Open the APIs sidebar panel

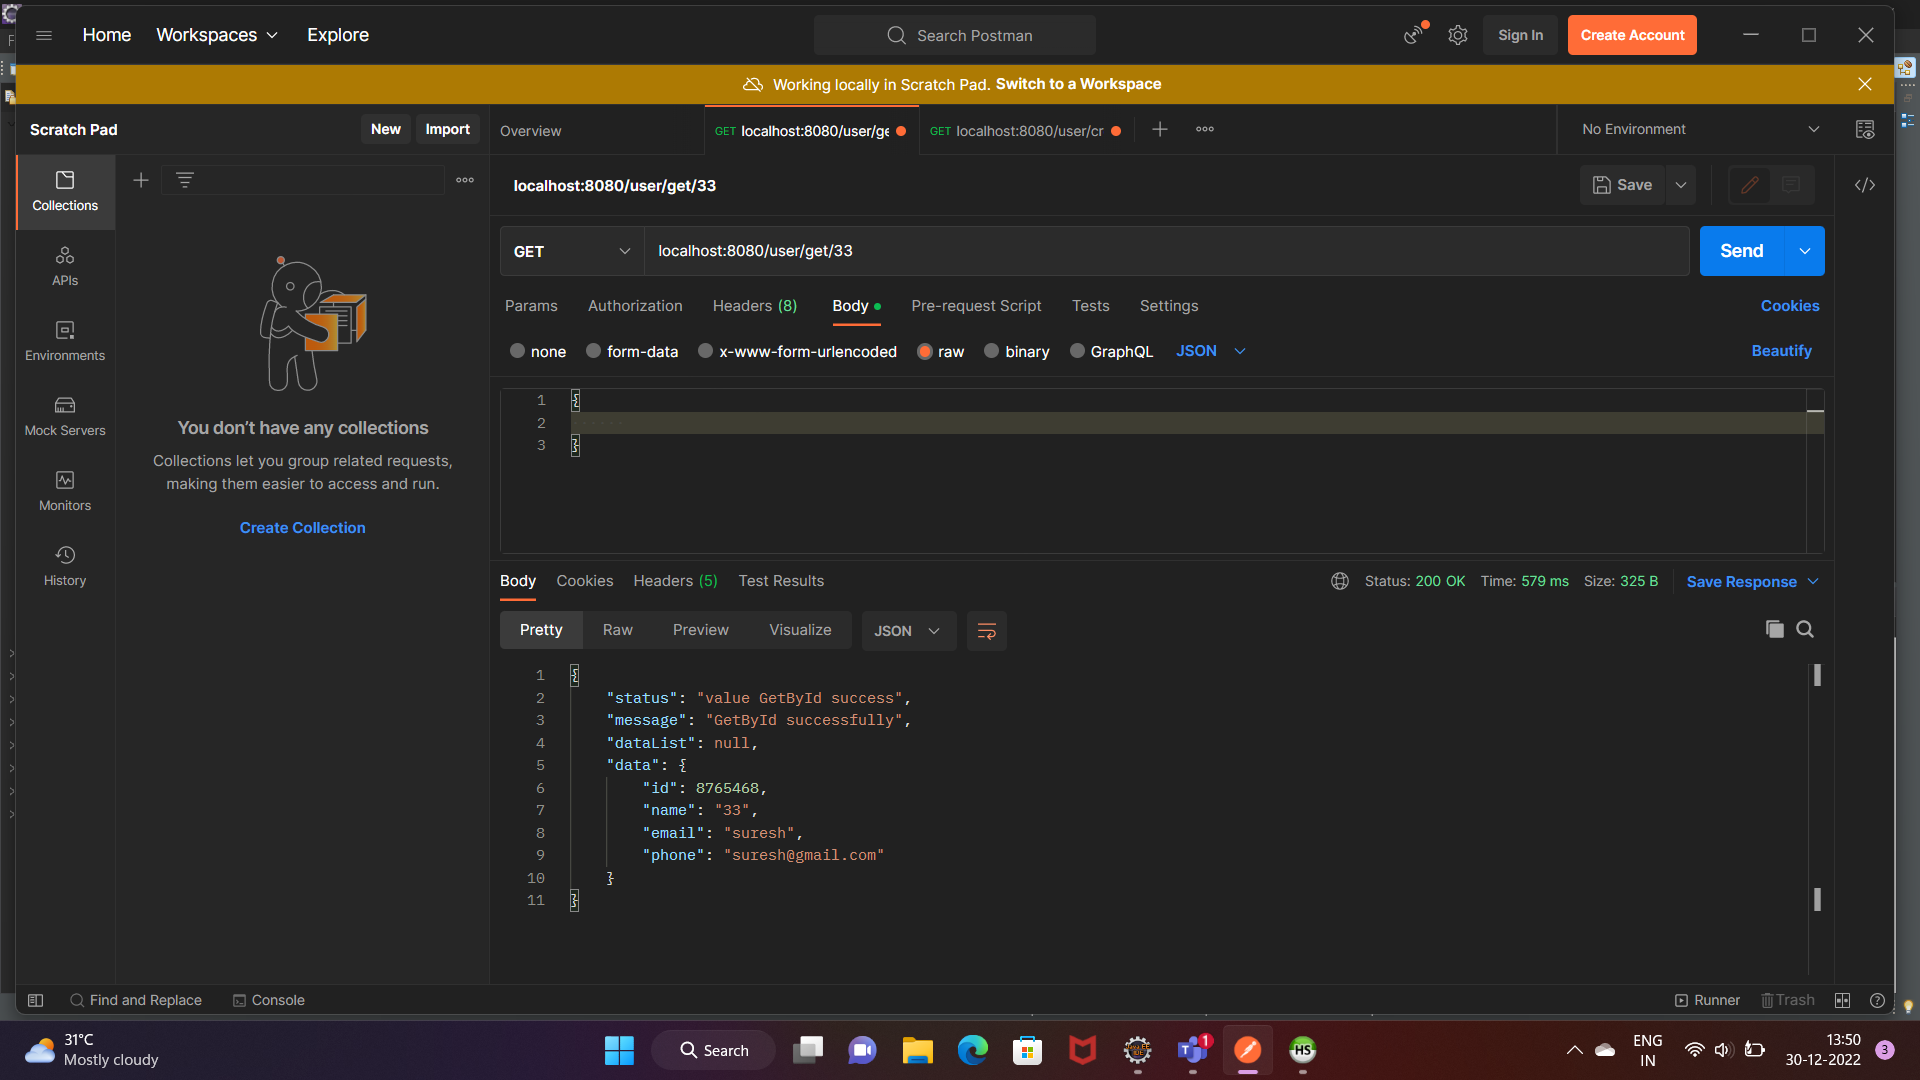pos(65,266)
